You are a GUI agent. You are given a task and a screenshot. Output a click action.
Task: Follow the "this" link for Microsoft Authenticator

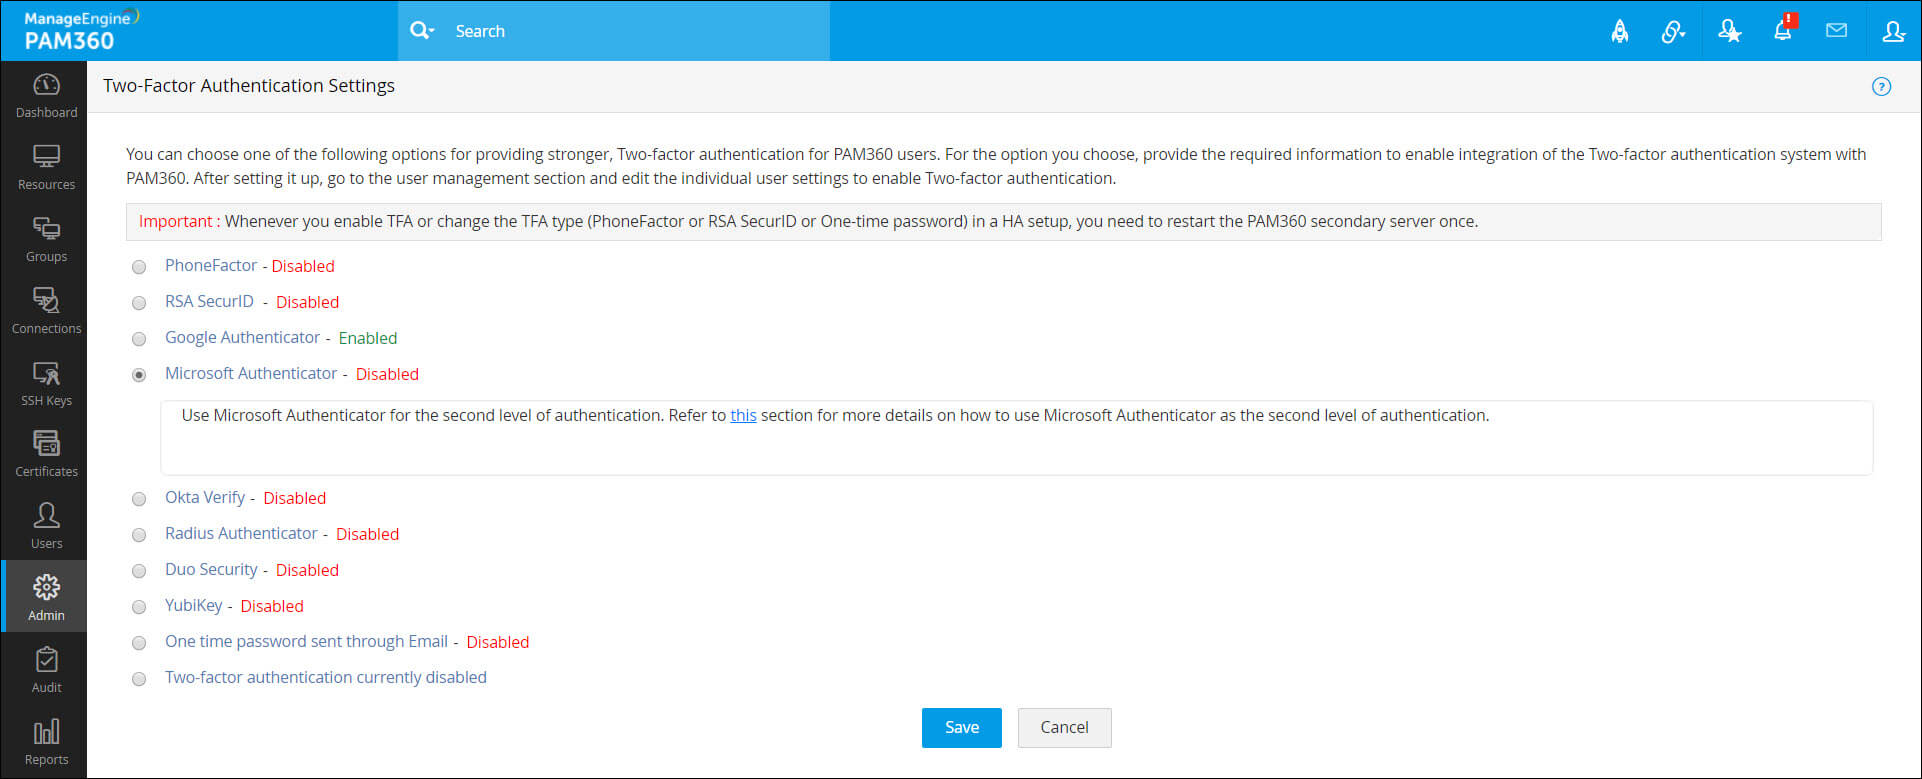coord(743,416)
